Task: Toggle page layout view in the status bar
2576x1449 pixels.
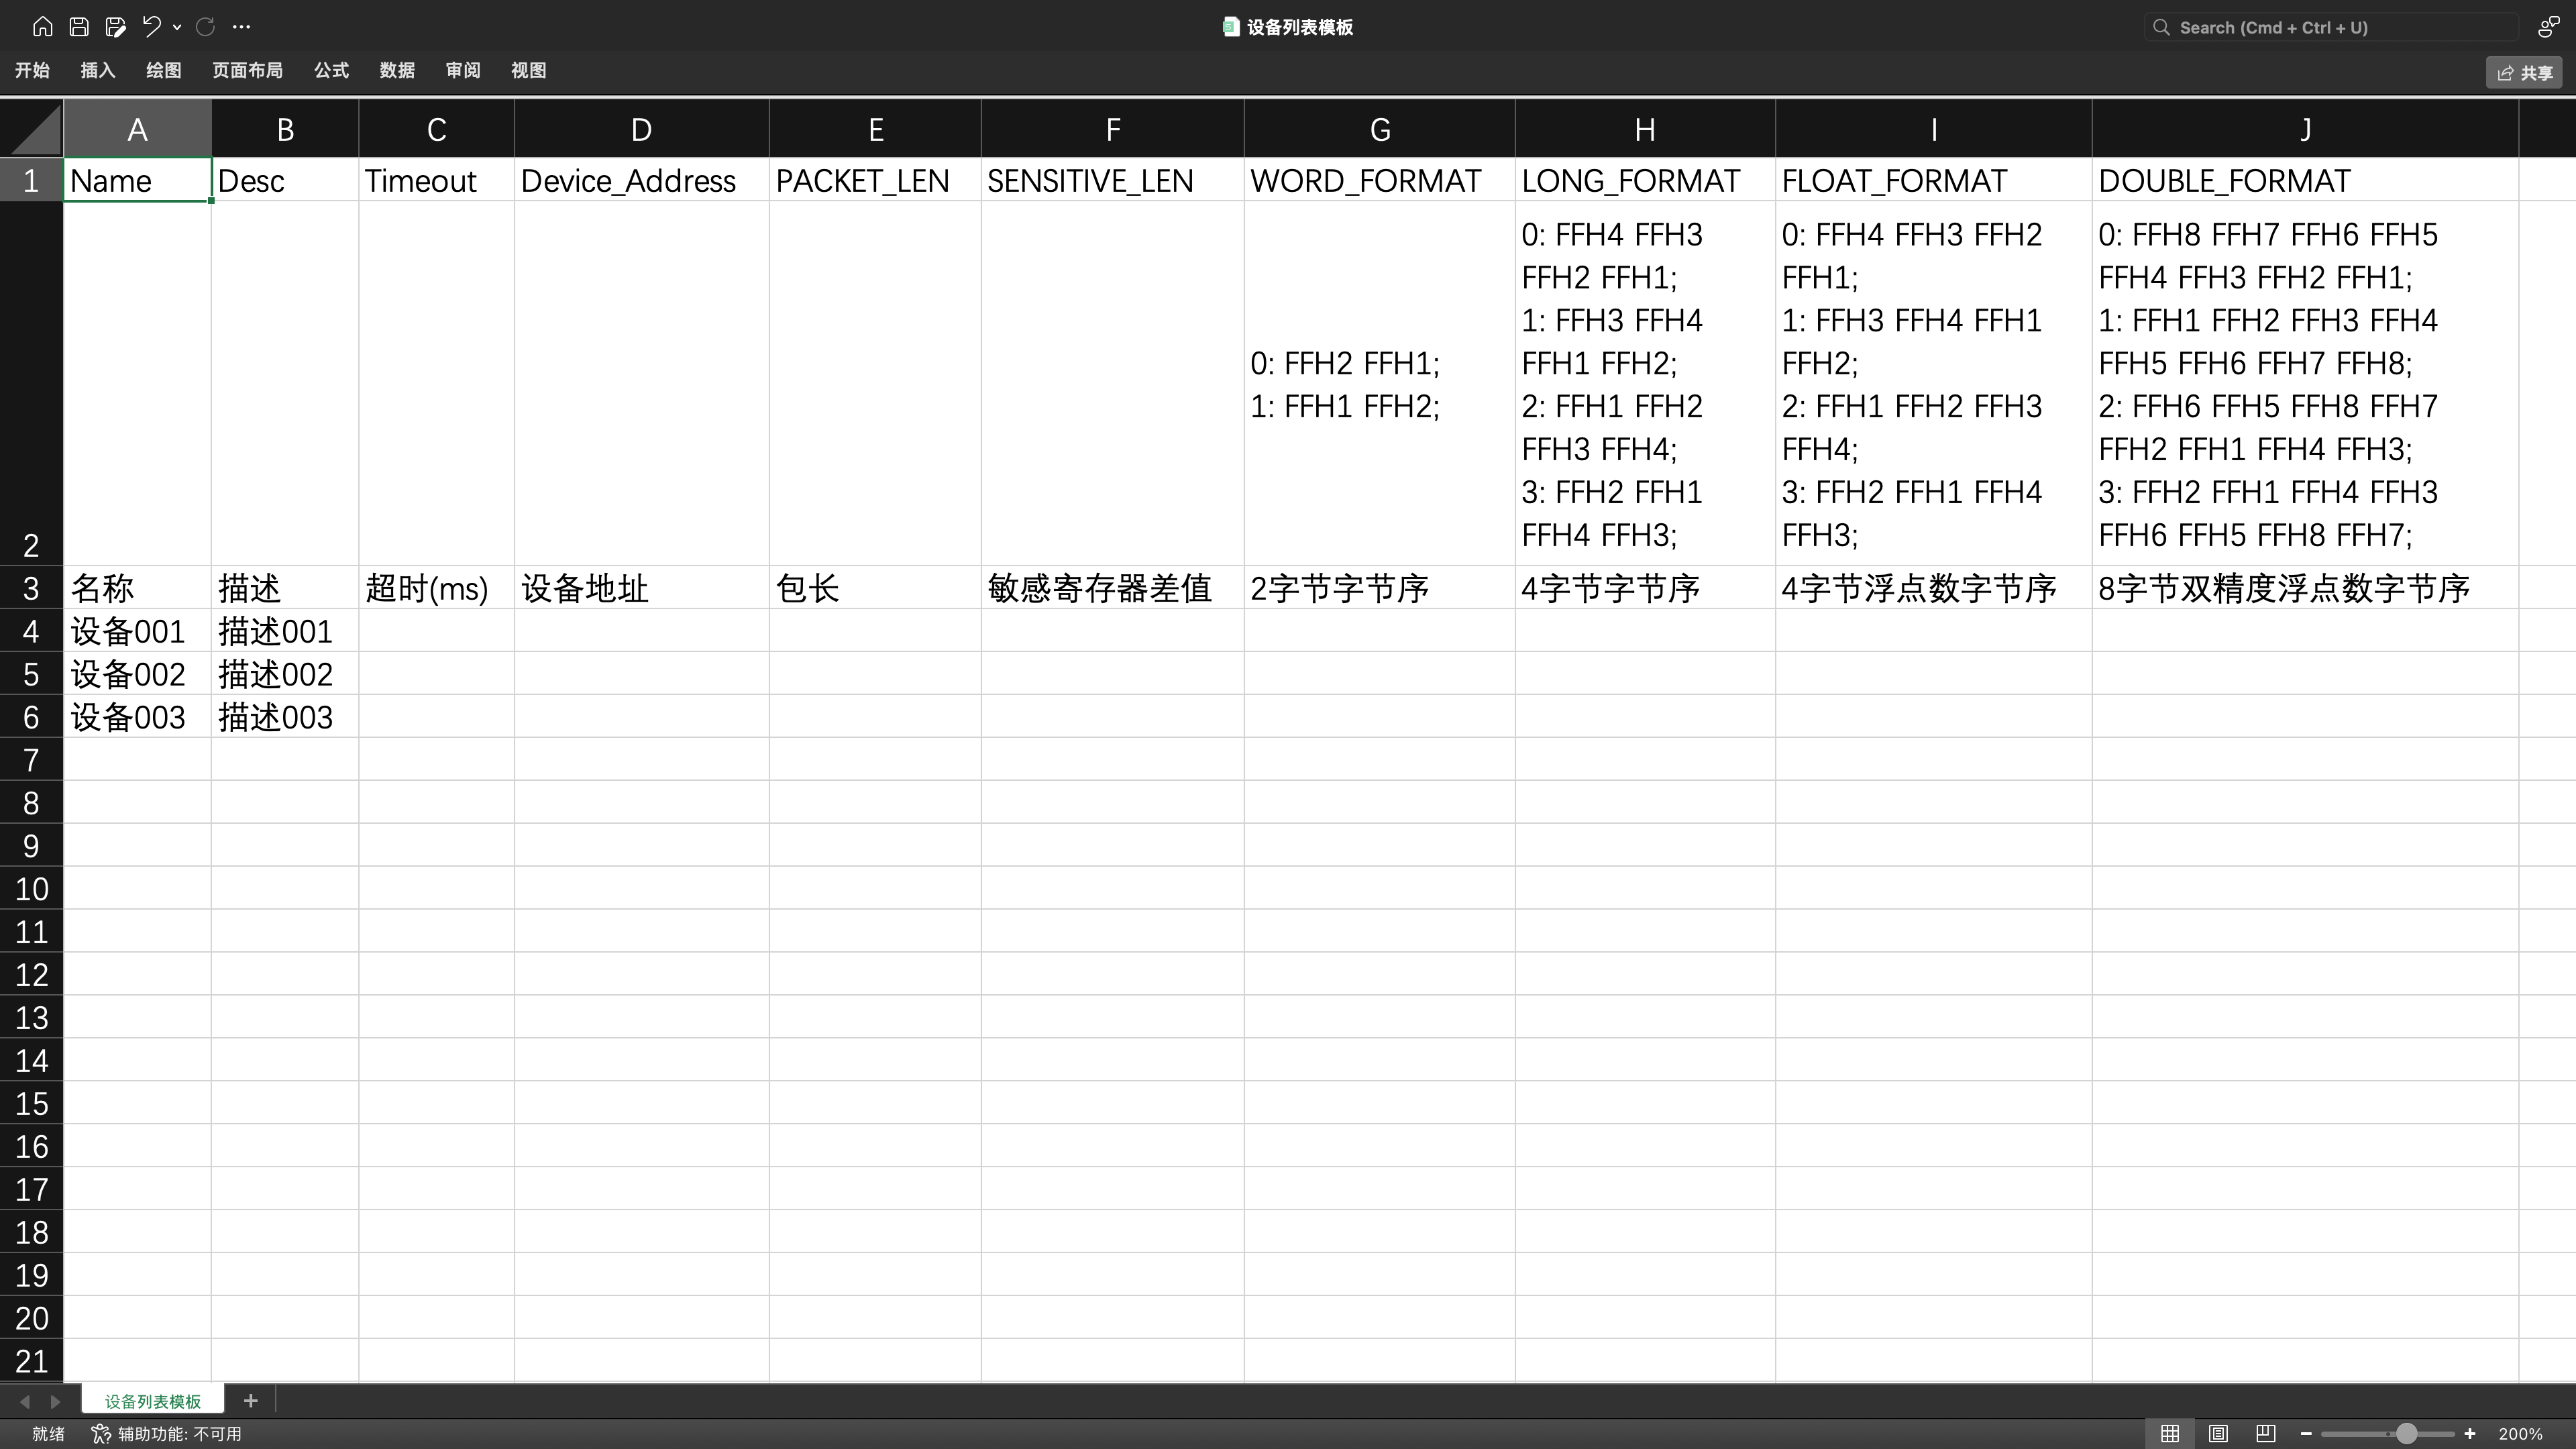Action: (2217, 1433)
